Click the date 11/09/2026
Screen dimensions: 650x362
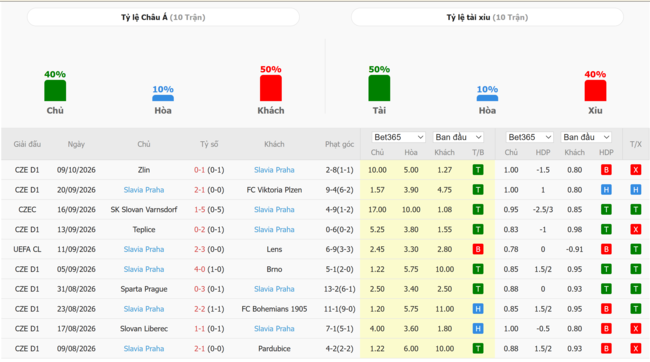click(x=76, y=249)
